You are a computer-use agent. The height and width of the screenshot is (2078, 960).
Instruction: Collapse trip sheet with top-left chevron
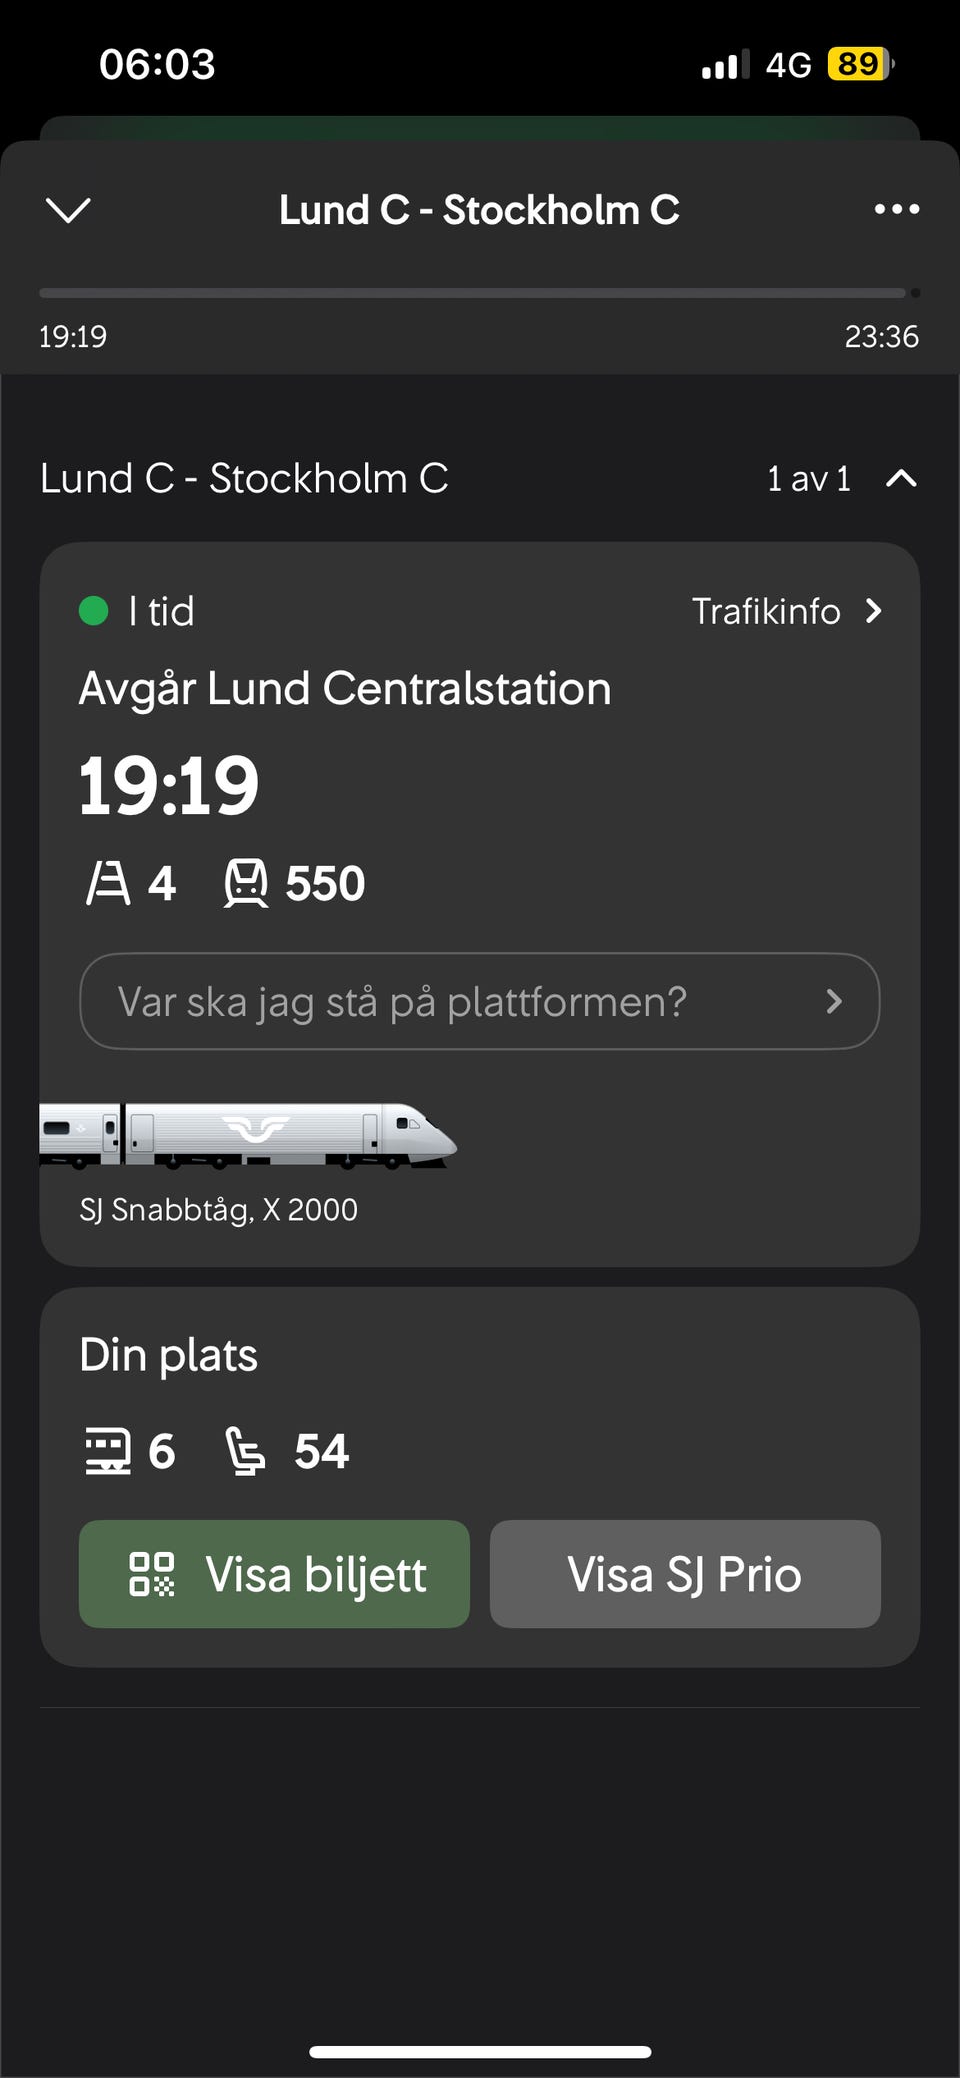tap(68, 210)
